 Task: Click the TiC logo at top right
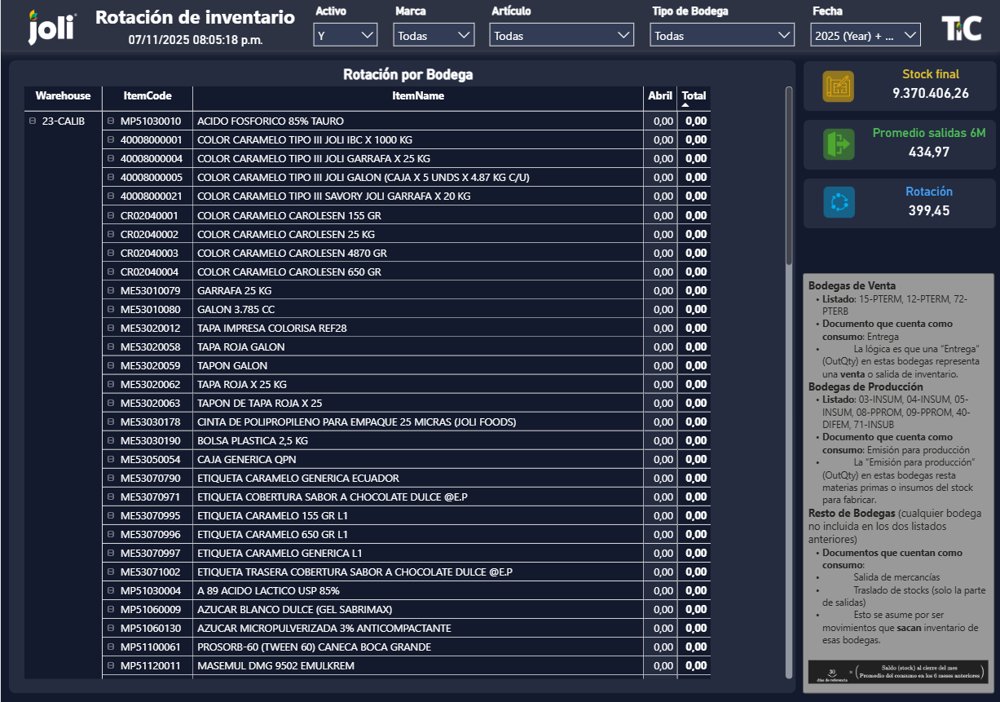962,28
